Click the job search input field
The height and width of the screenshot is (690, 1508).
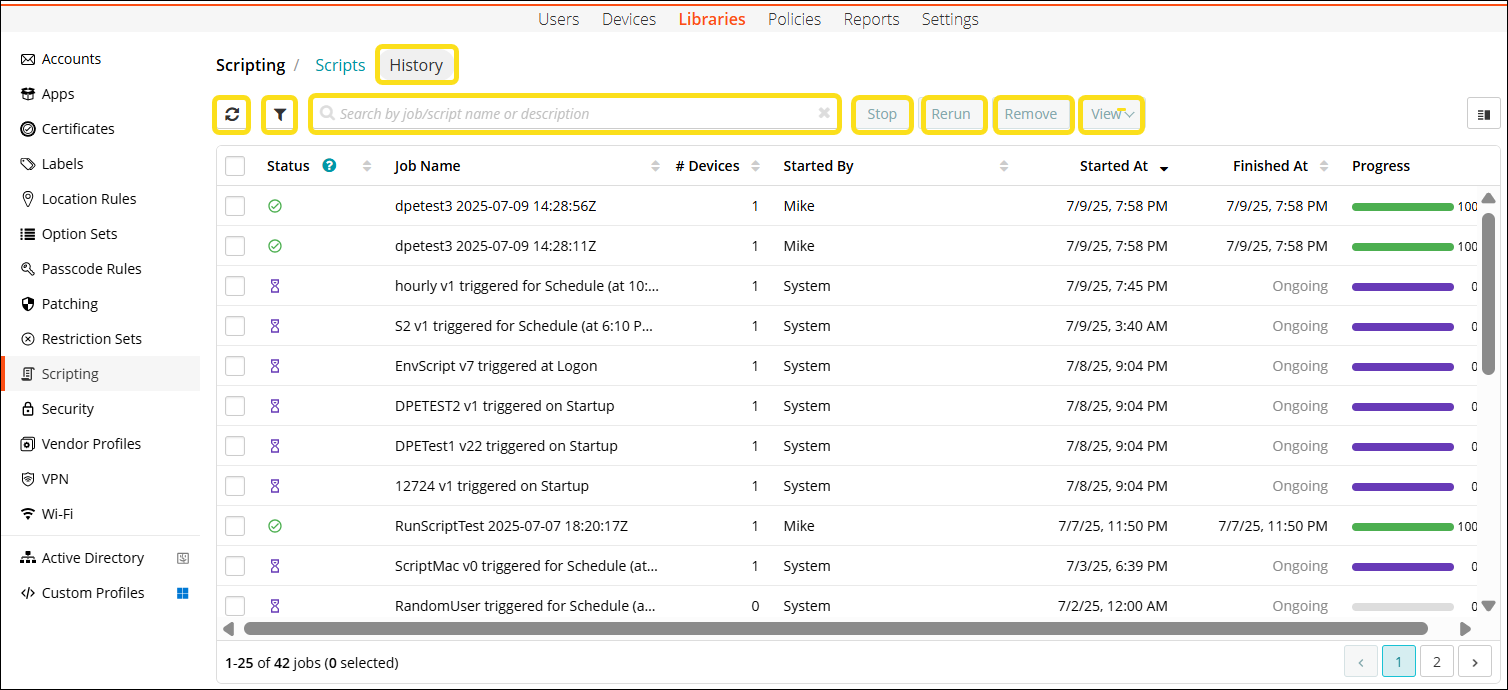tap(570, 114)
